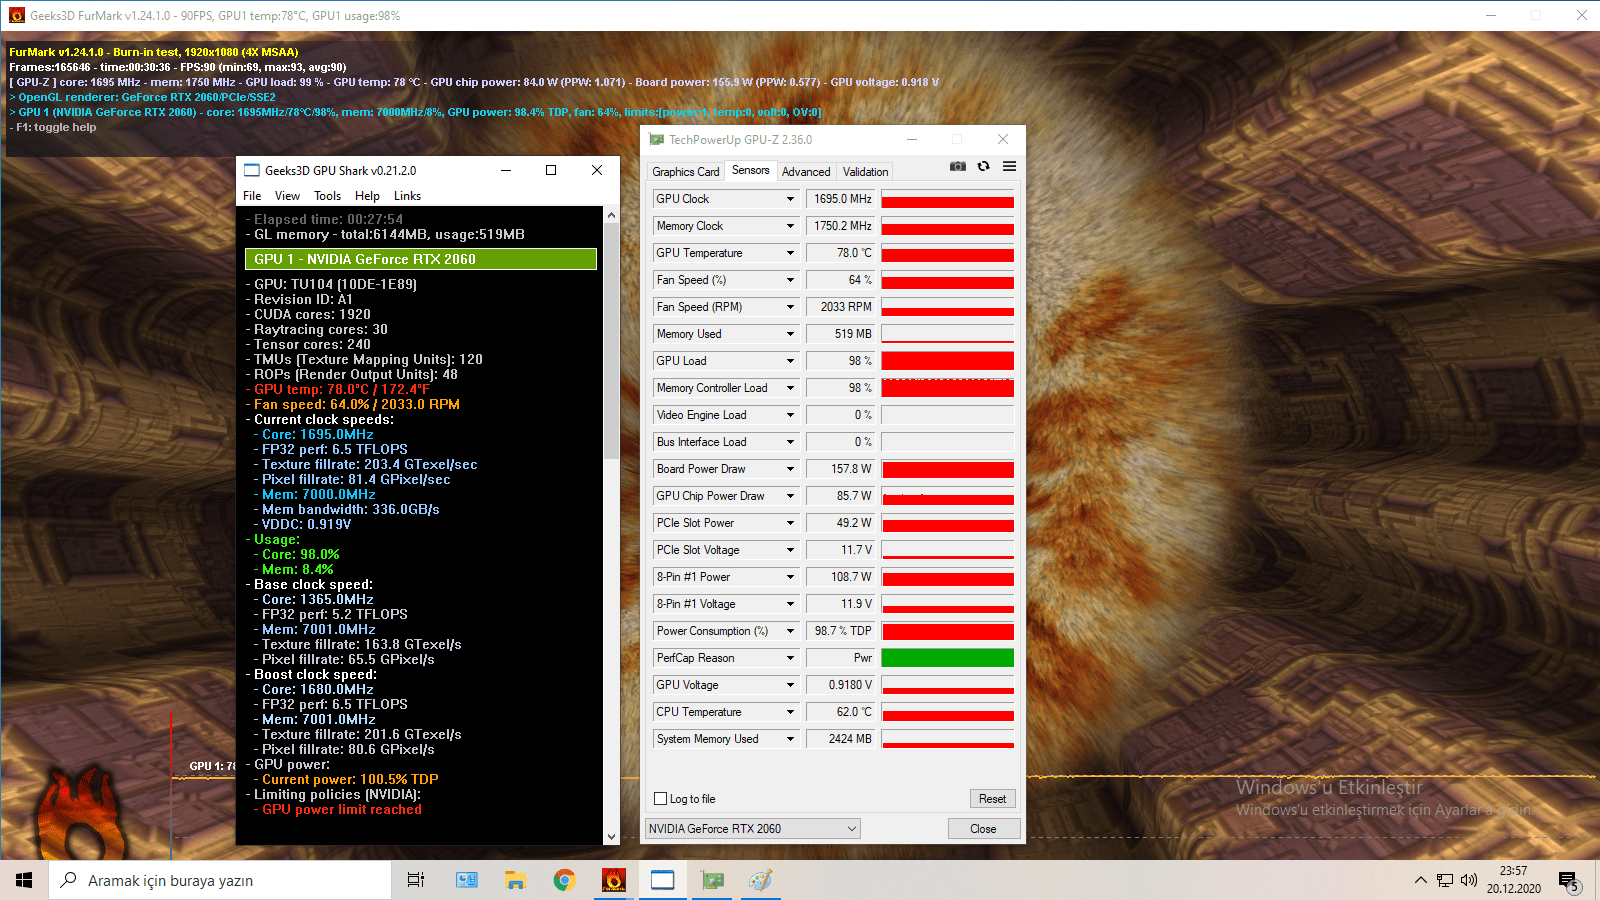Open the Memory Used sensor dropdown

tap(790, 334)
